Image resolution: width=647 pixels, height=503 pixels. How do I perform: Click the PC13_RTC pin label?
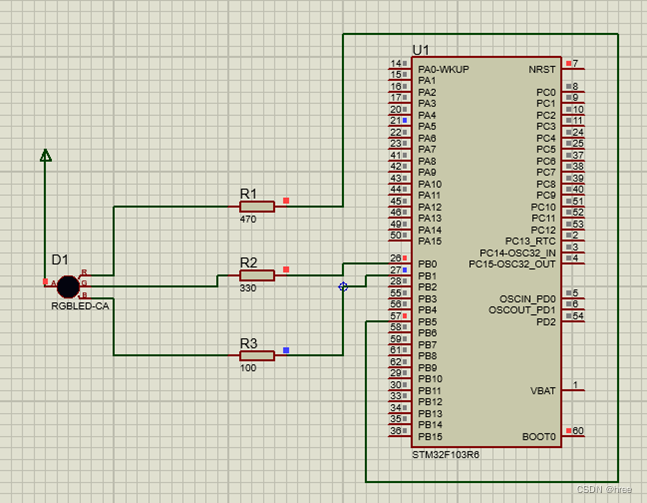530,241
